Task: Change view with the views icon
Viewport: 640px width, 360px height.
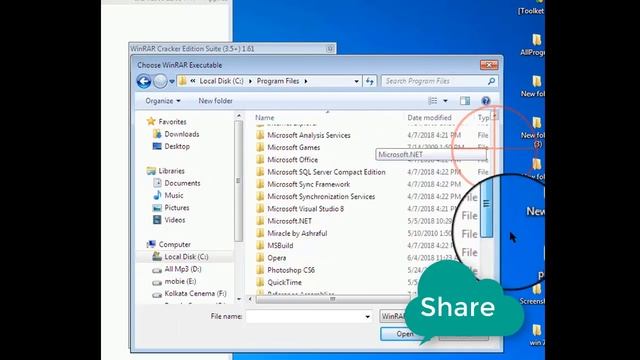Action: point(433,101)
